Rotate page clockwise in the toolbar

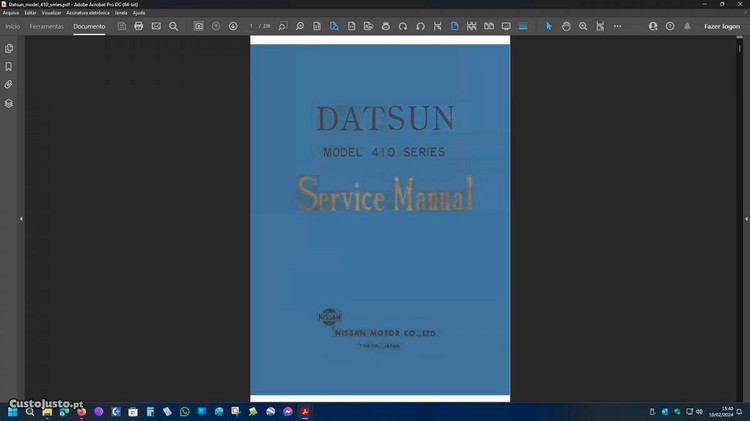(x=403, y=26)
